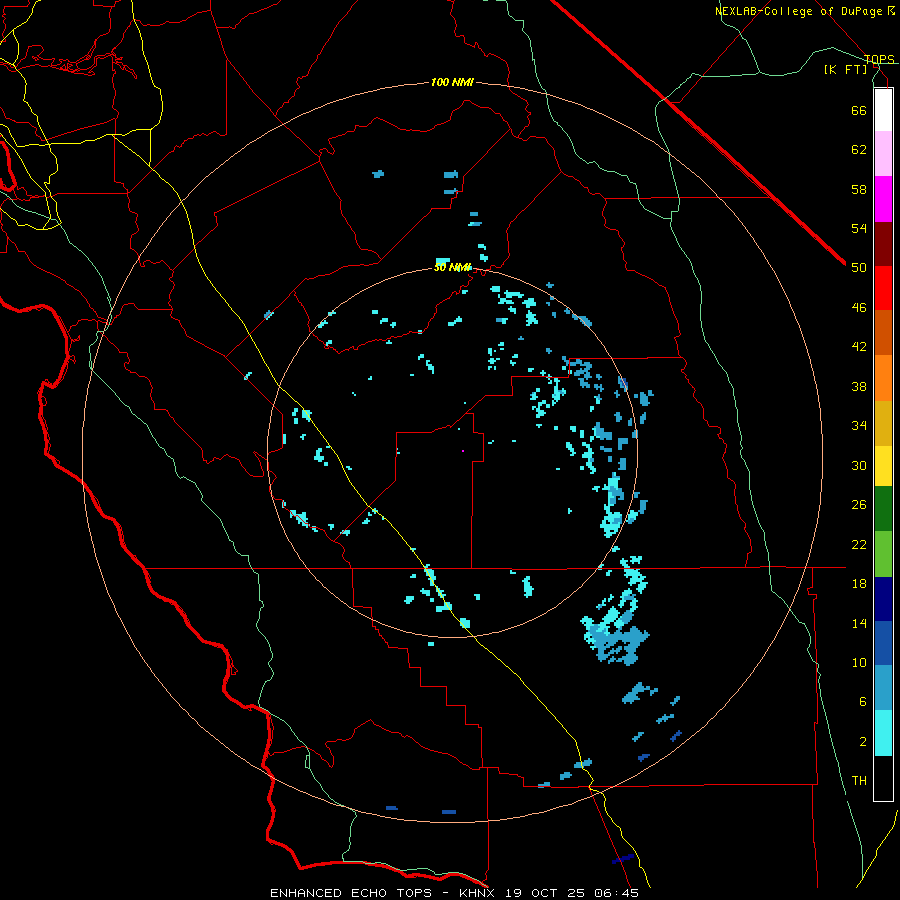This screenshot has width=900, height=900.
Task: Click the dark orange swatch above 42
Action: click(x=883, y=332)
